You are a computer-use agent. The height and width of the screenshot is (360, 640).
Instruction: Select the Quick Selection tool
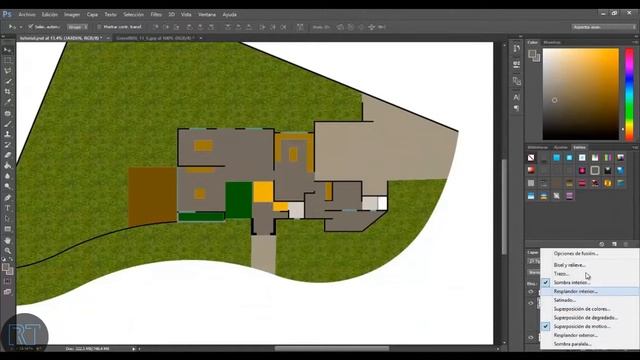pos(7,81)
